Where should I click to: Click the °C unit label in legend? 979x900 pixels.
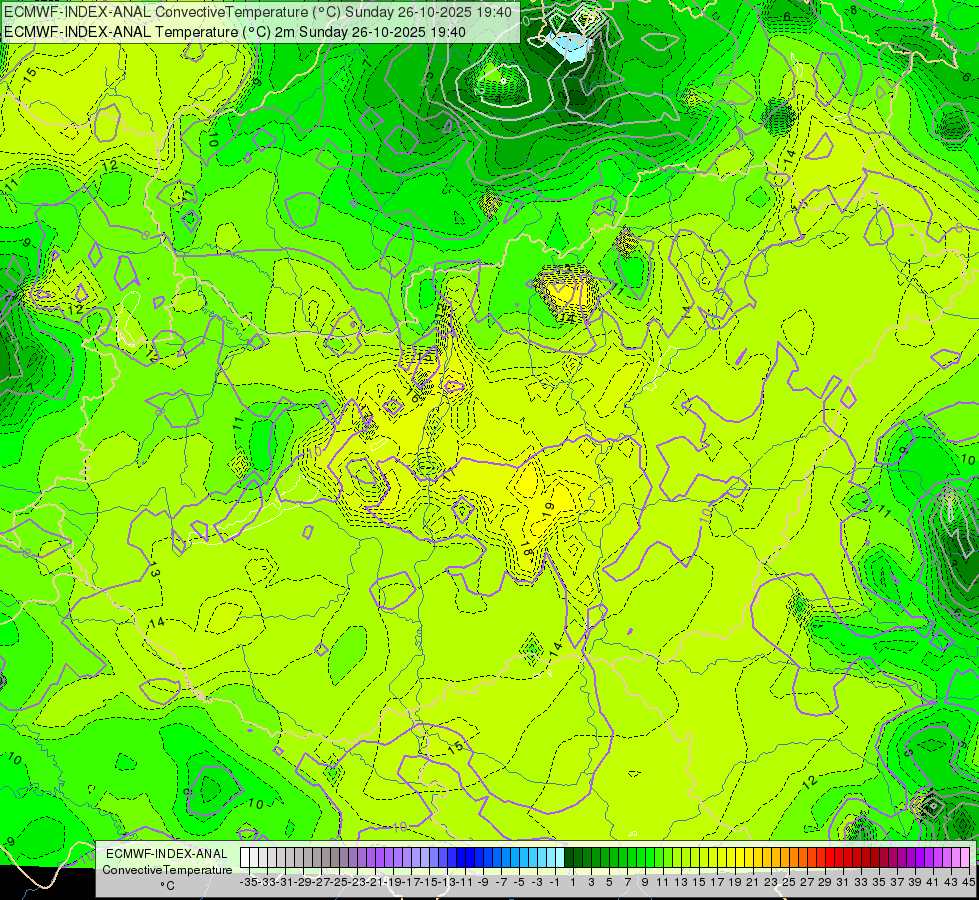tap(167, 886)
